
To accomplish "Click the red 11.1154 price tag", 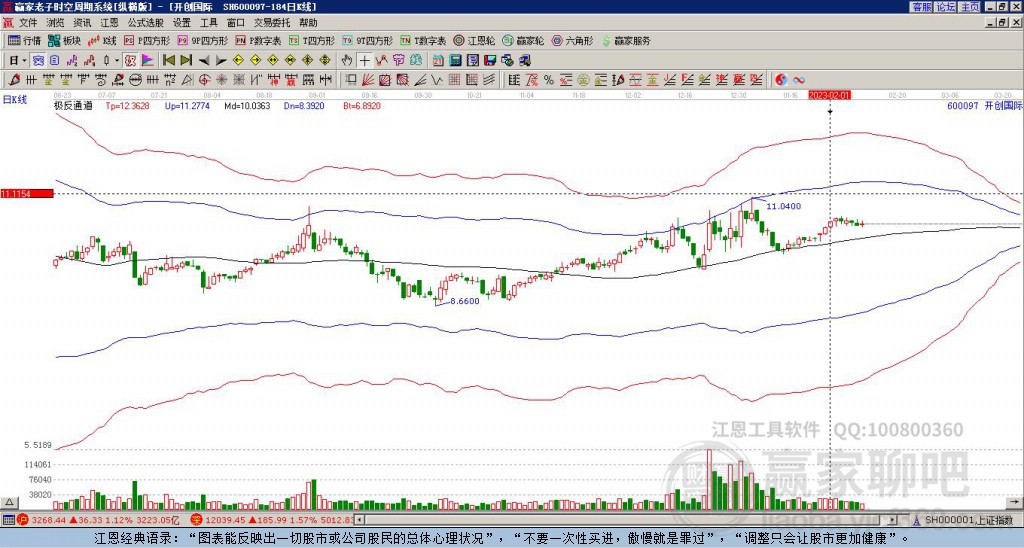I will click(27, 194).
